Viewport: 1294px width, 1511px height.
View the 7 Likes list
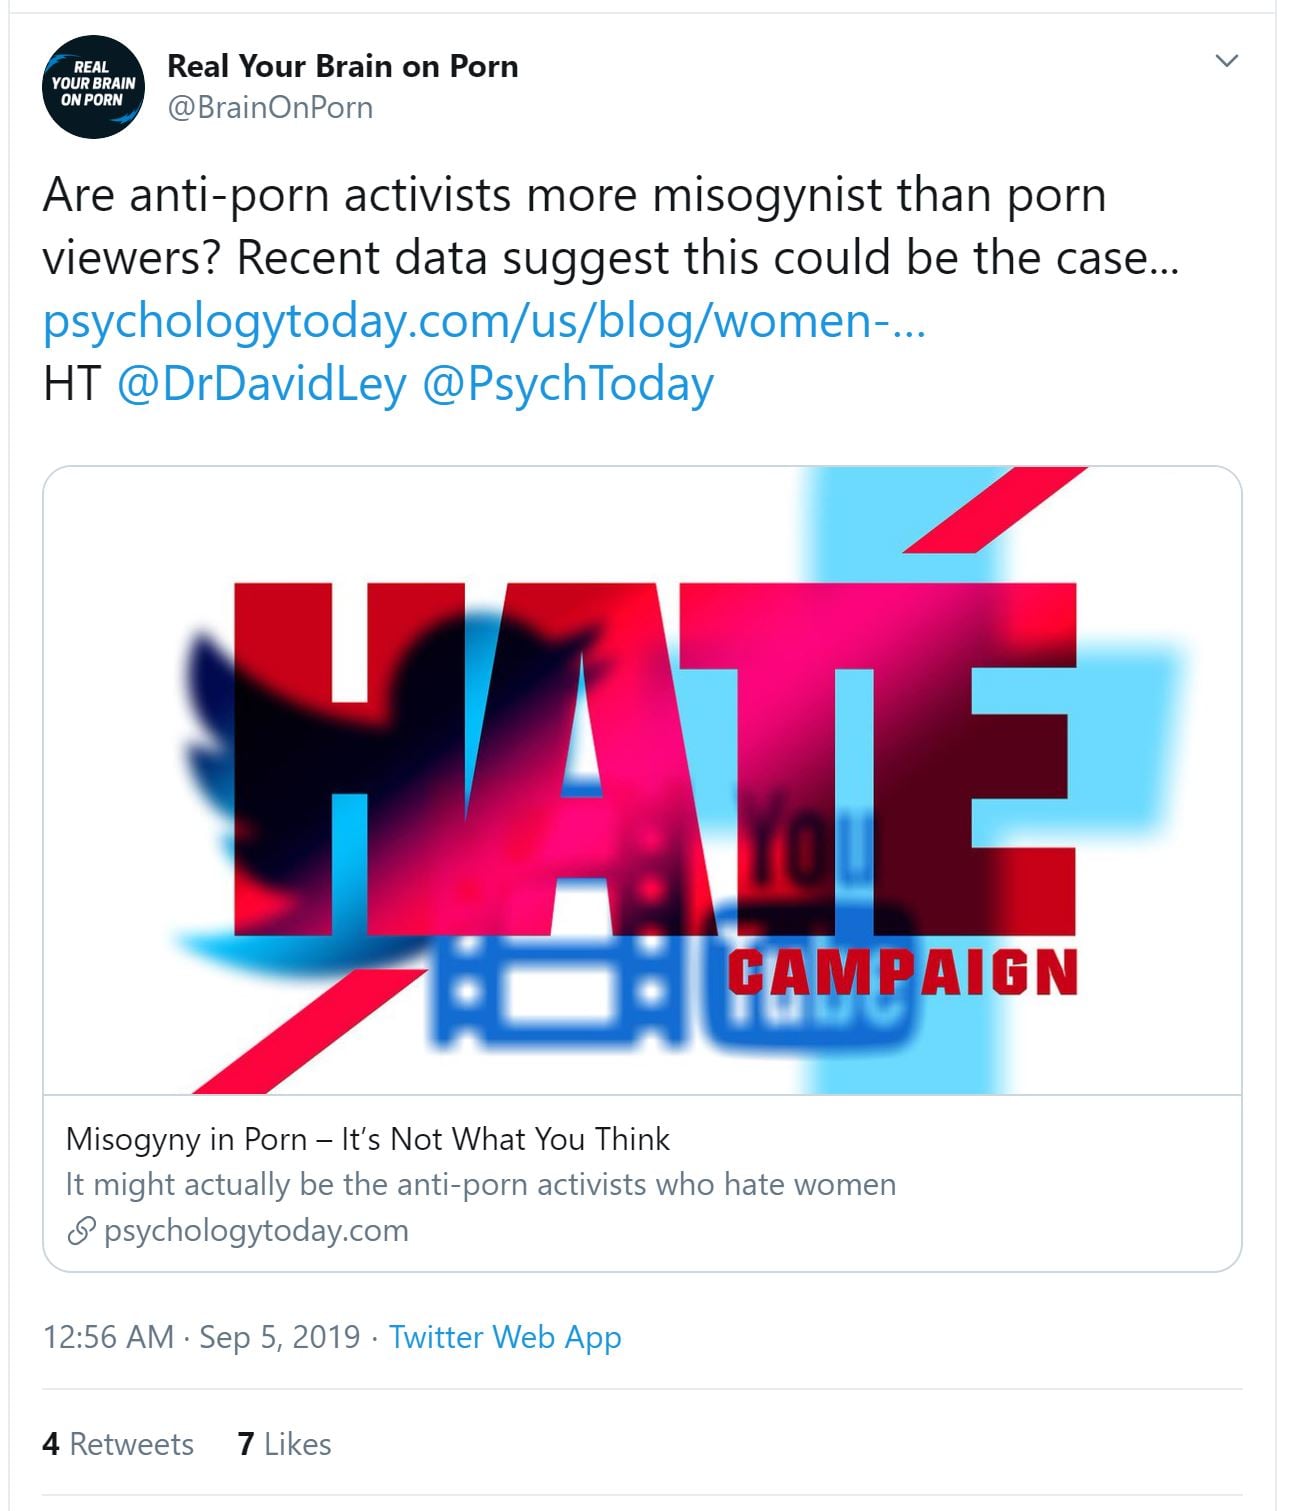pos(284,1444)
